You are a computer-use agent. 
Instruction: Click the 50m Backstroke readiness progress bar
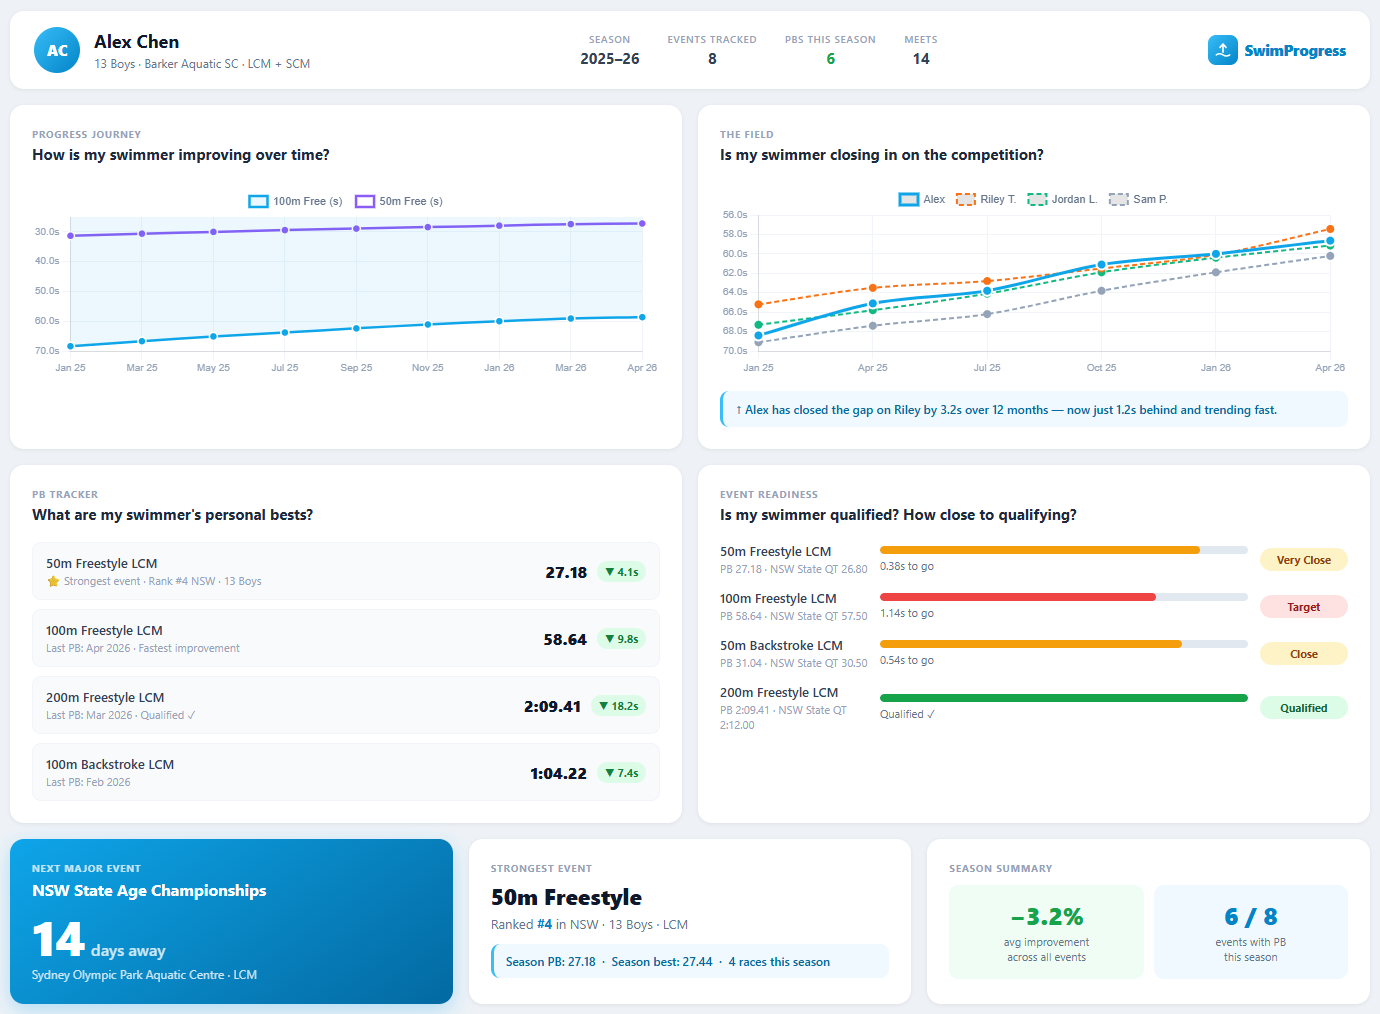(1064, 644)
